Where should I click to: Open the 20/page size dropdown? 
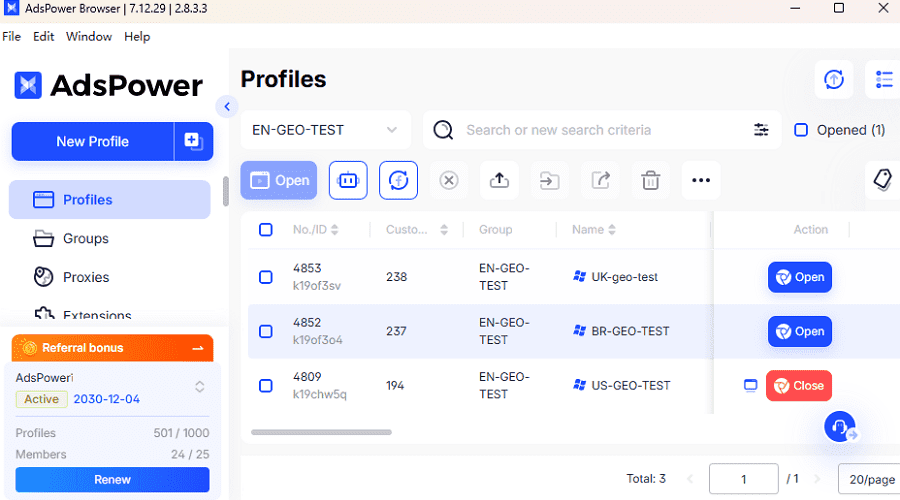click(870, 479)
